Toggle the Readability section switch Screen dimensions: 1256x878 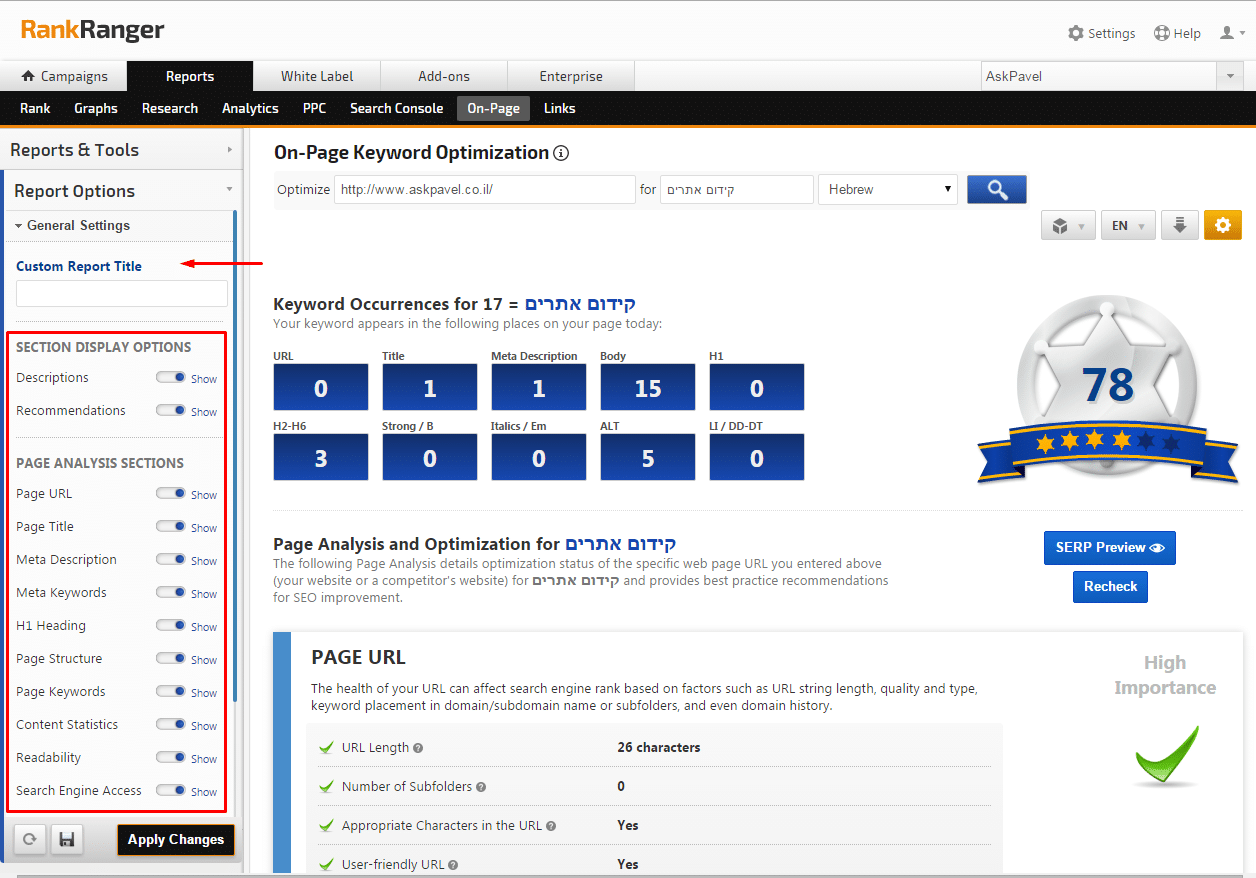point(171,757)
